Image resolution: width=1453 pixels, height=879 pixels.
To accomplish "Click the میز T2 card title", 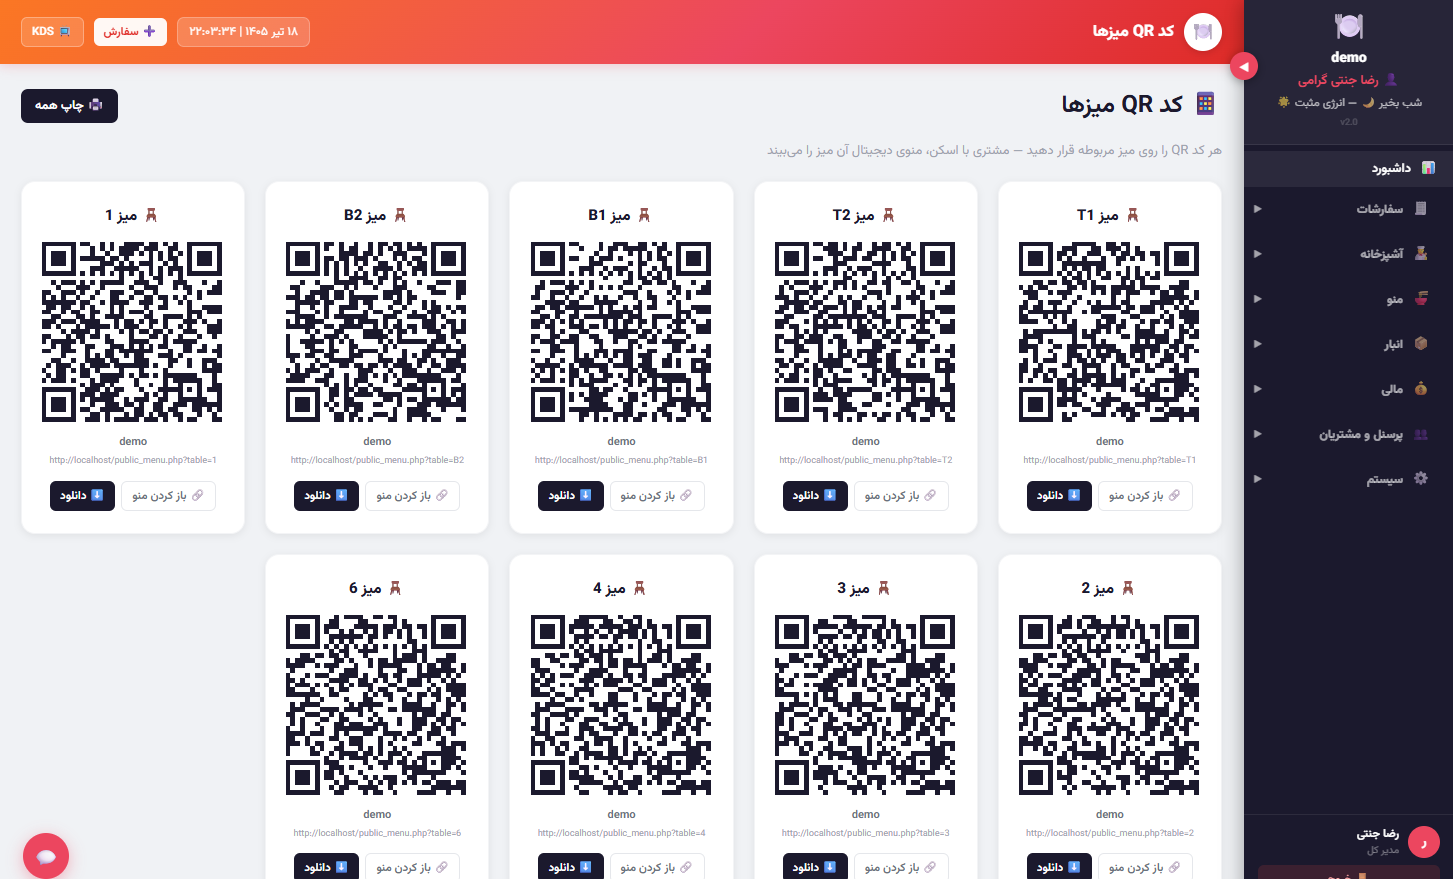I will point(864,215).
